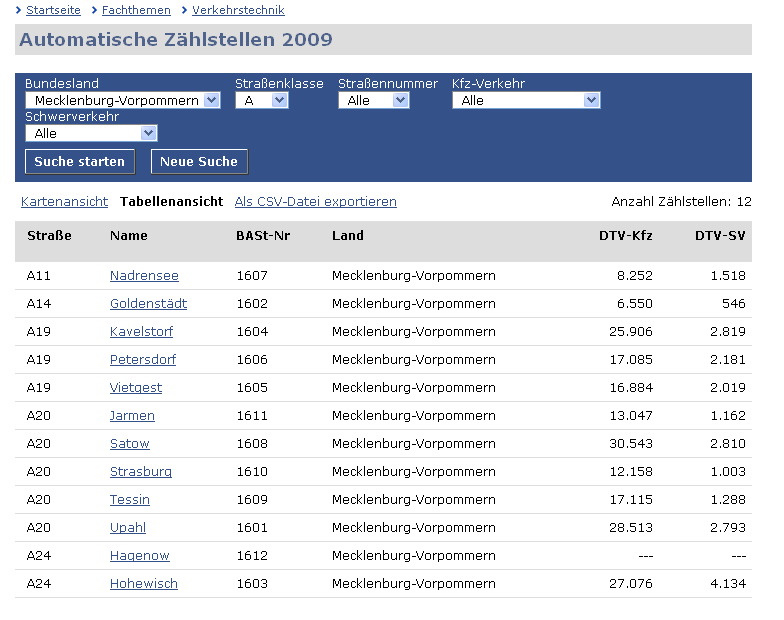784x620 pixels.
Task: Click BASt-Nr cell 1602
Action: 252,304
